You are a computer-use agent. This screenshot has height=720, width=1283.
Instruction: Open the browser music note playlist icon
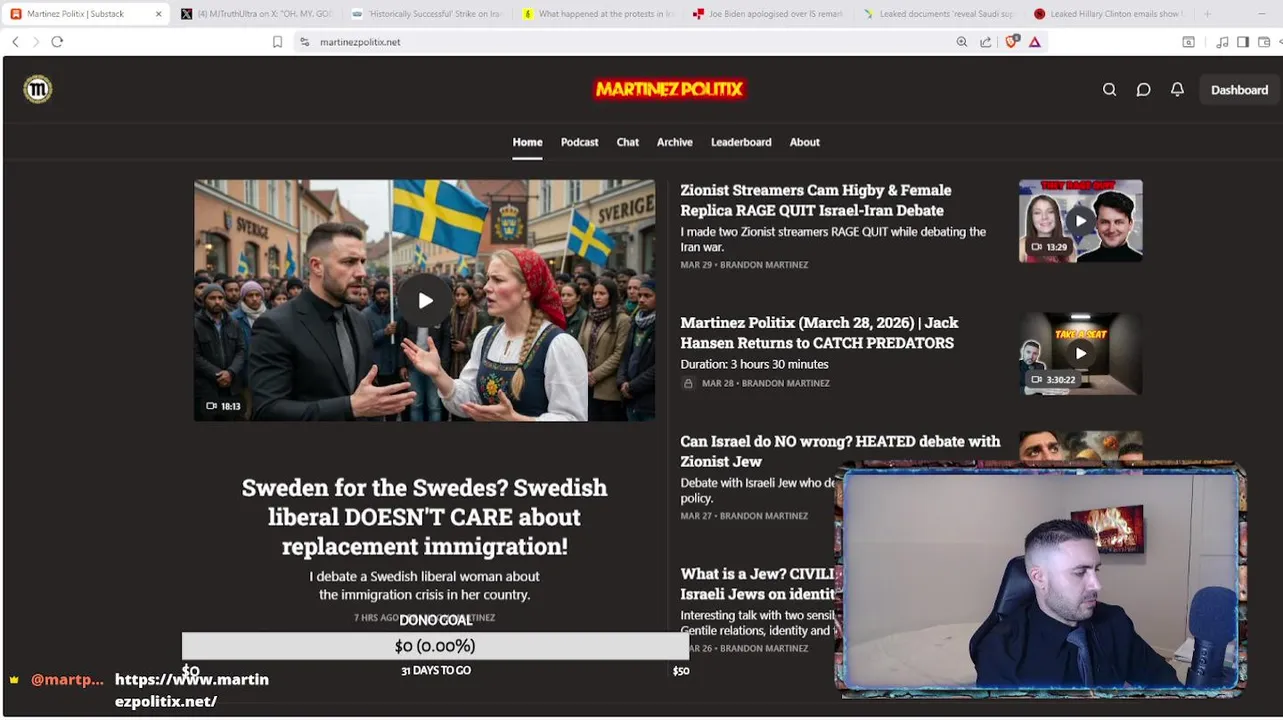1222,42
